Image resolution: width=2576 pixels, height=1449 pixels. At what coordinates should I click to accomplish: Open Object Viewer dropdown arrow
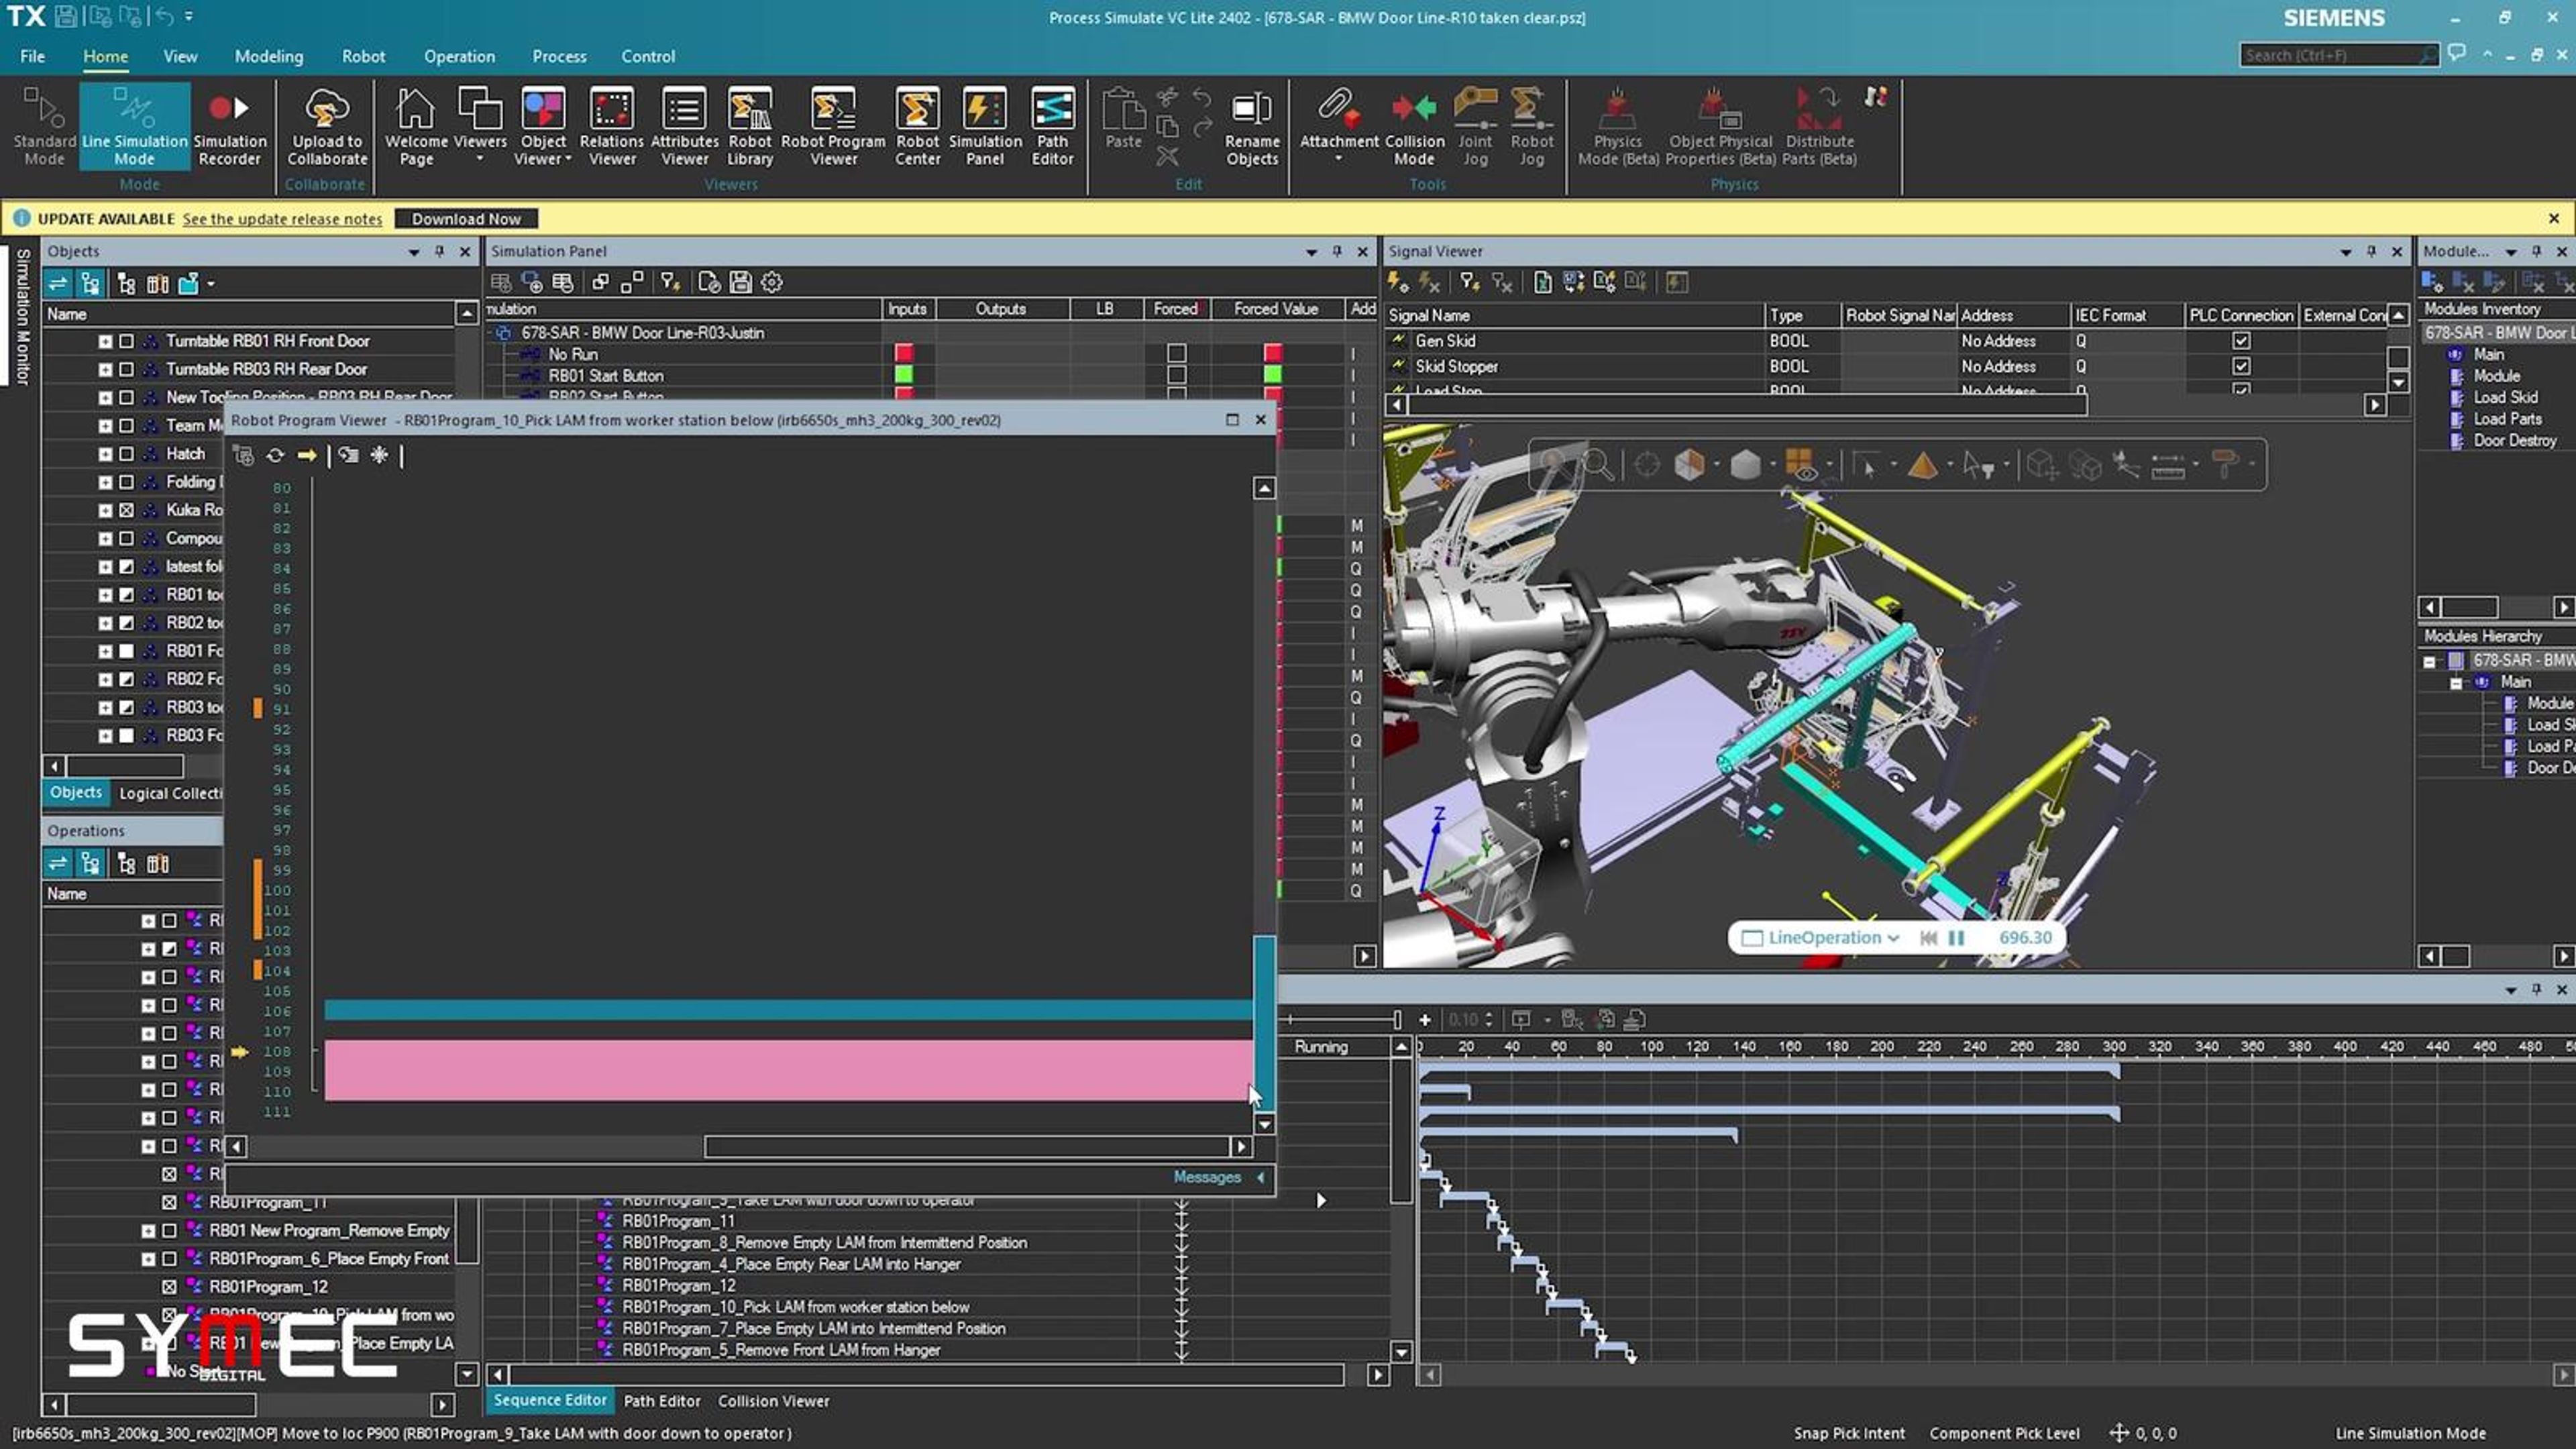tap(568, 159)
